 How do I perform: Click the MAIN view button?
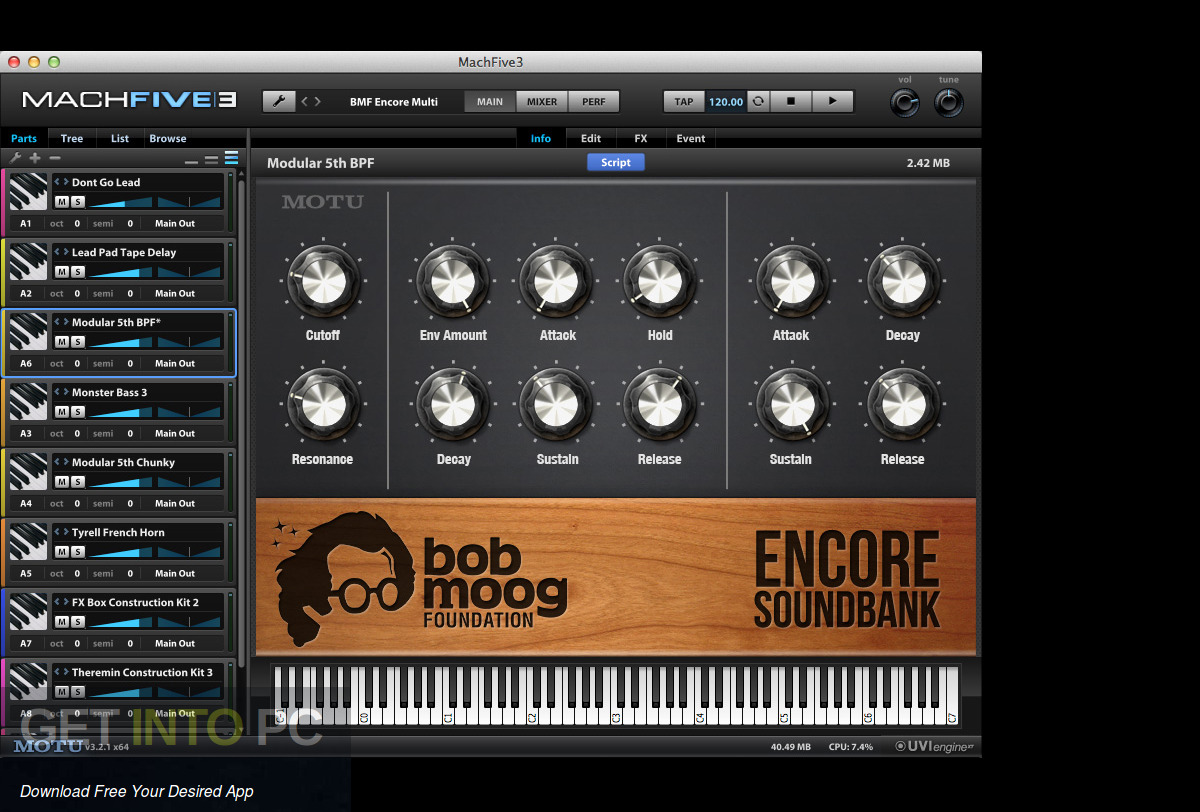(x=490, y=101)
